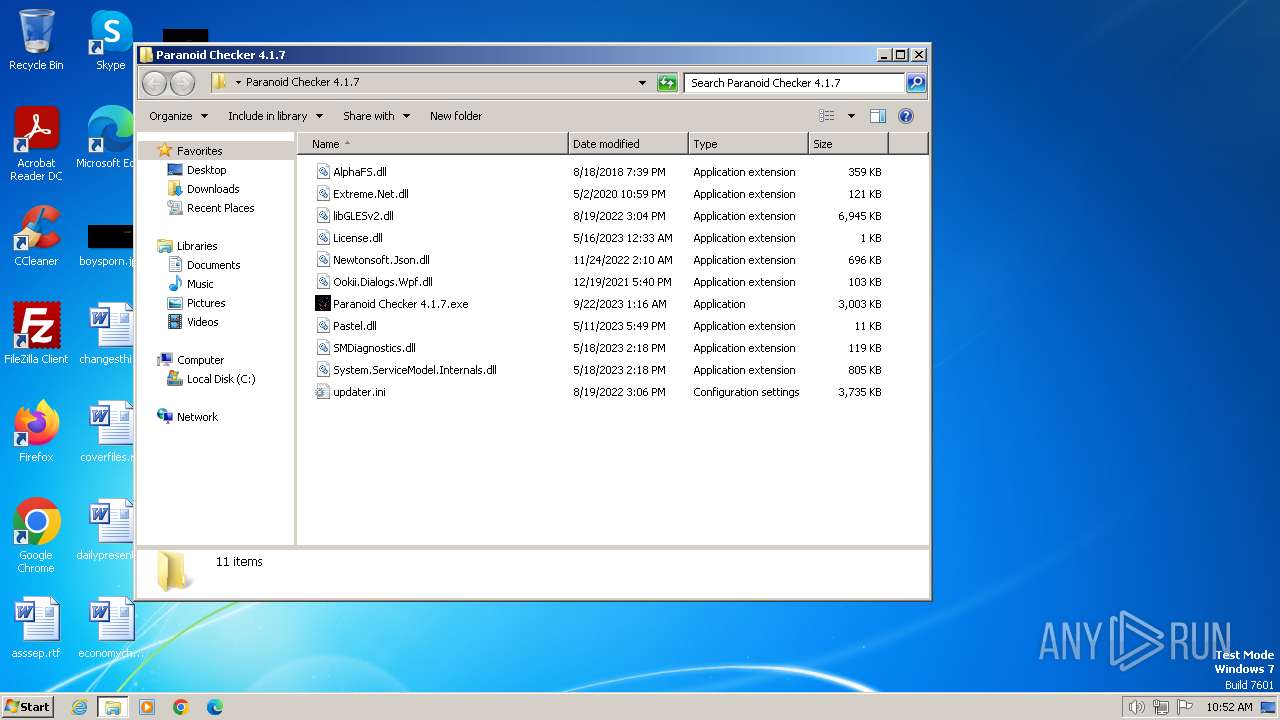
Task: Click the search magnifier button
Action: [x=915, y=83]
